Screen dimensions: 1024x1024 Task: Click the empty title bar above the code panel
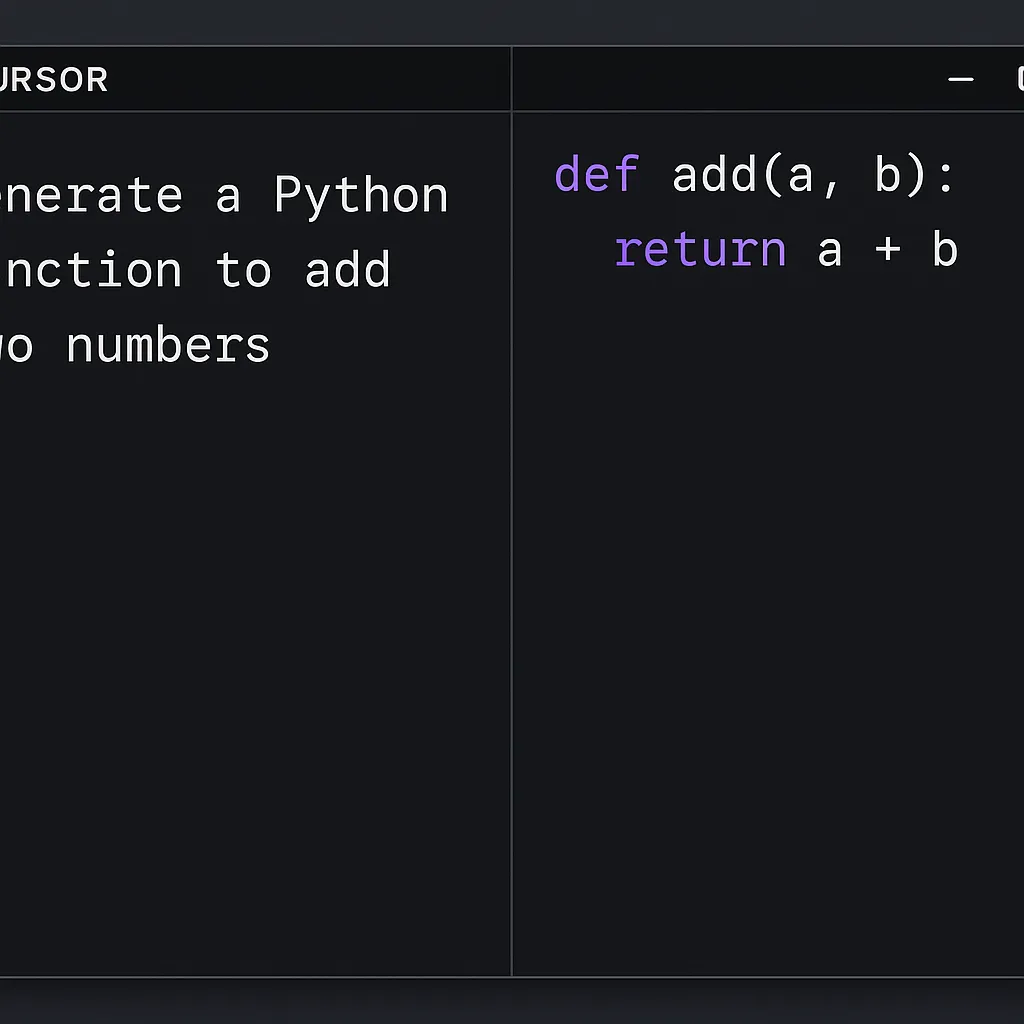pos(730,80)
